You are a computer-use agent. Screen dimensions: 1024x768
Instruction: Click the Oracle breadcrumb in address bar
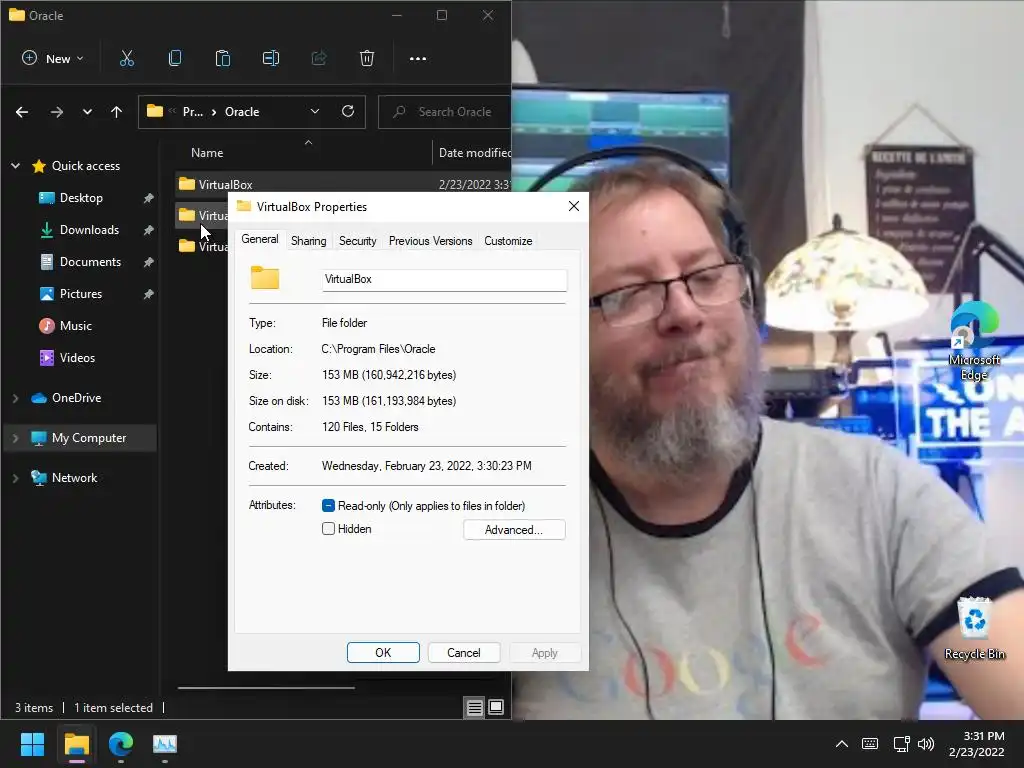tap(242, 112)
